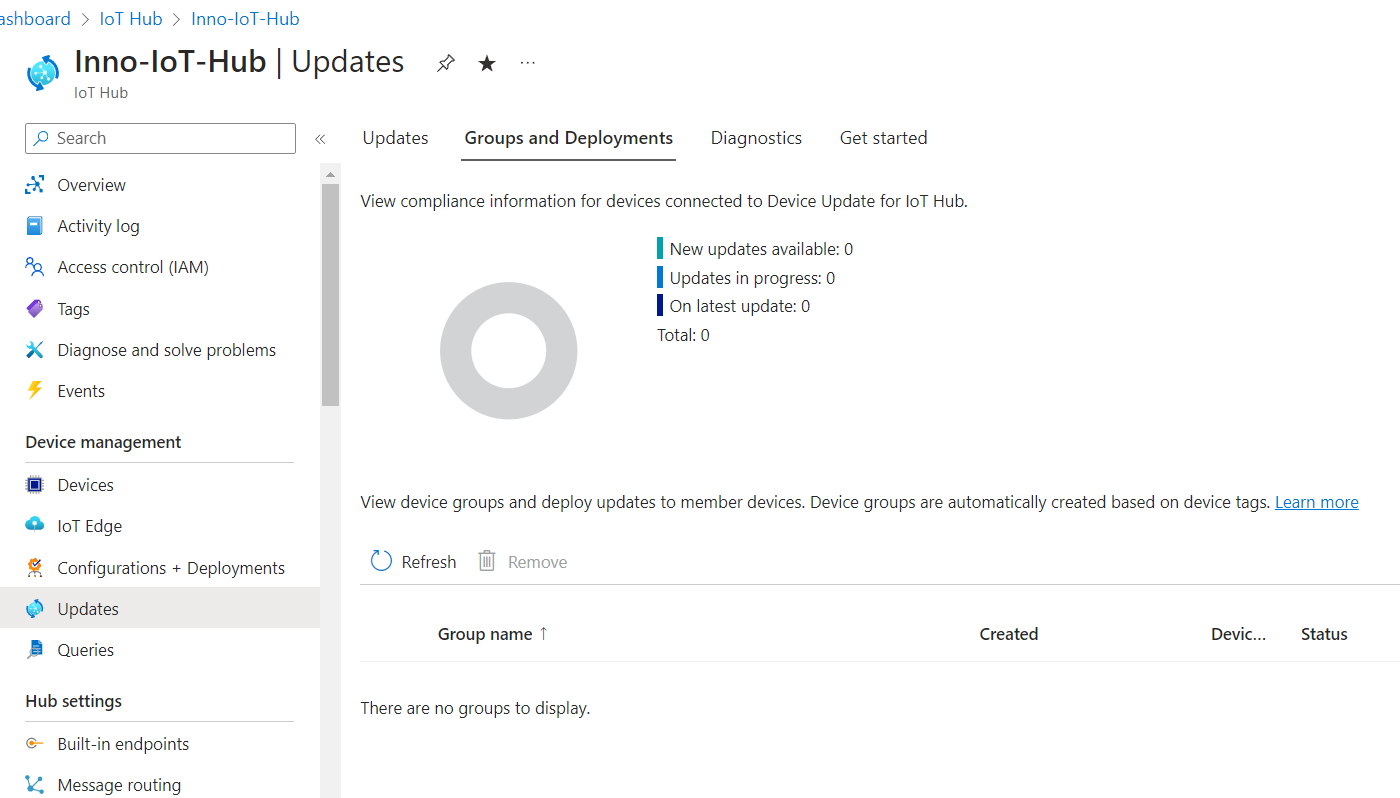Open the more options ellipsis menu
This screenshot has height=798, width=1400.
pyautogui.click(x=528, y=63)
